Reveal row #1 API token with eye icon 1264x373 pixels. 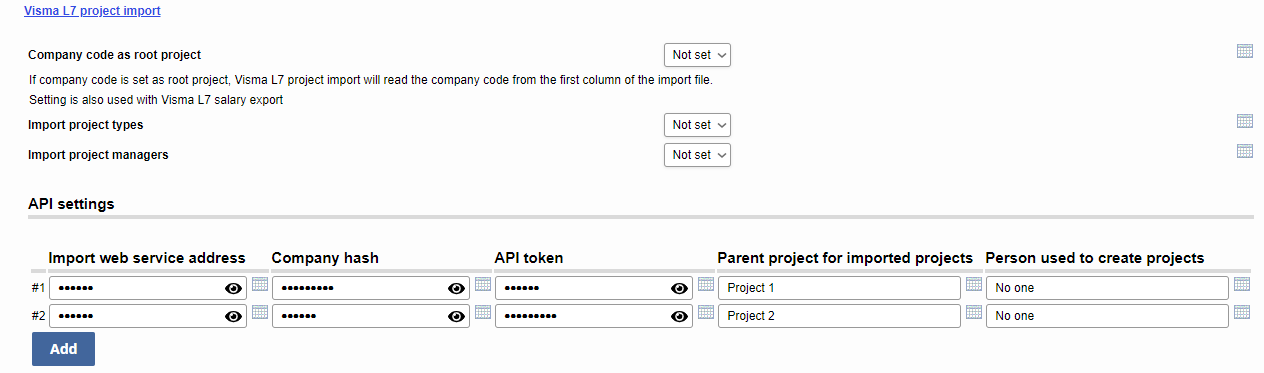680,288
